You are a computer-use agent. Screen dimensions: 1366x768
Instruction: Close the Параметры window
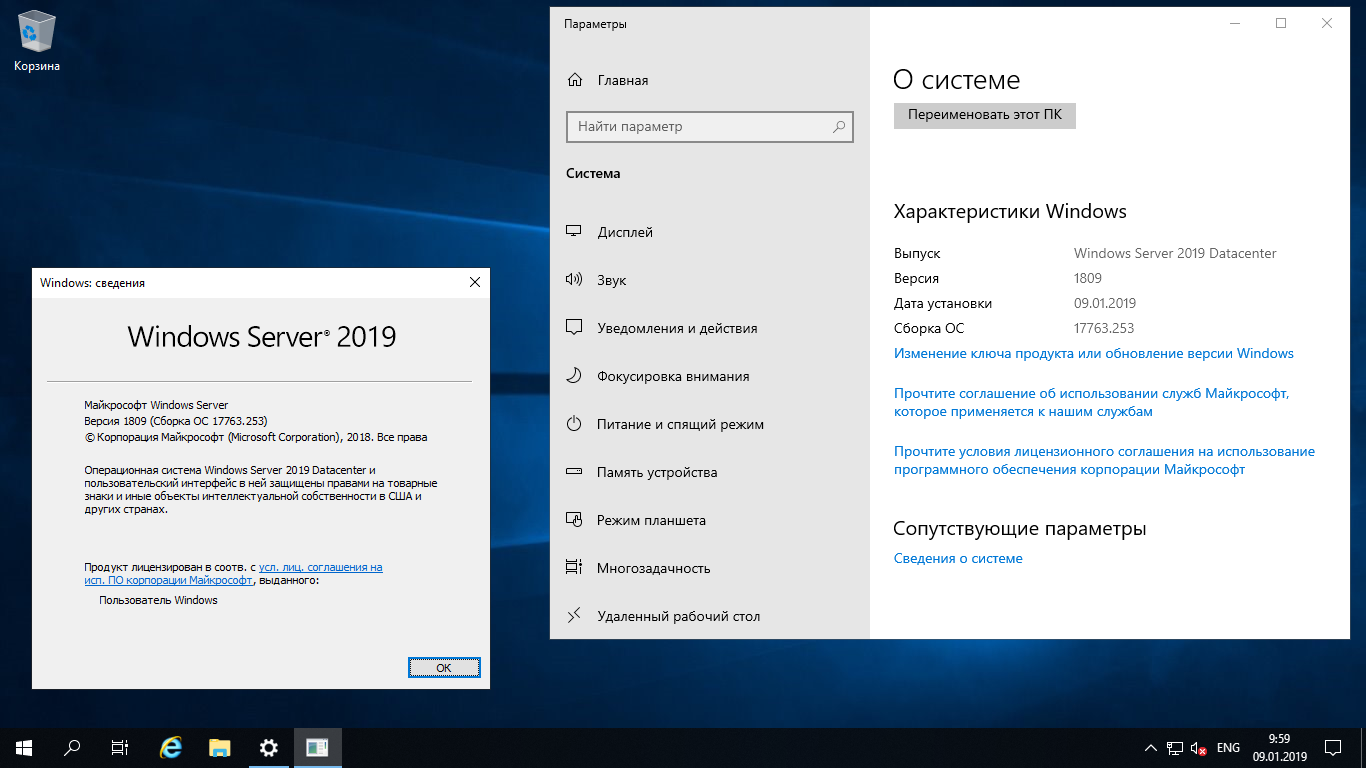[x=1327, y=23]
